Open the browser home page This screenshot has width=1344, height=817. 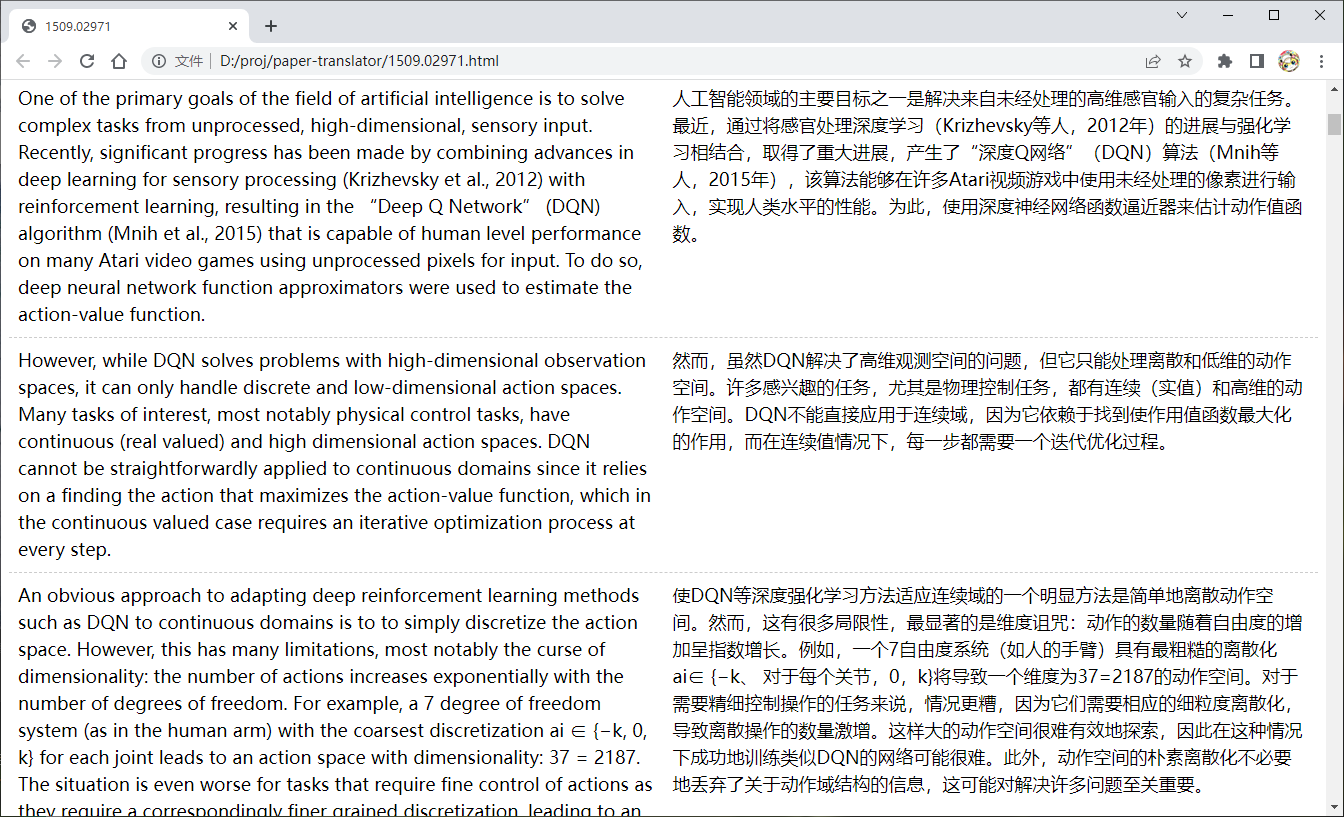(119, 61)
